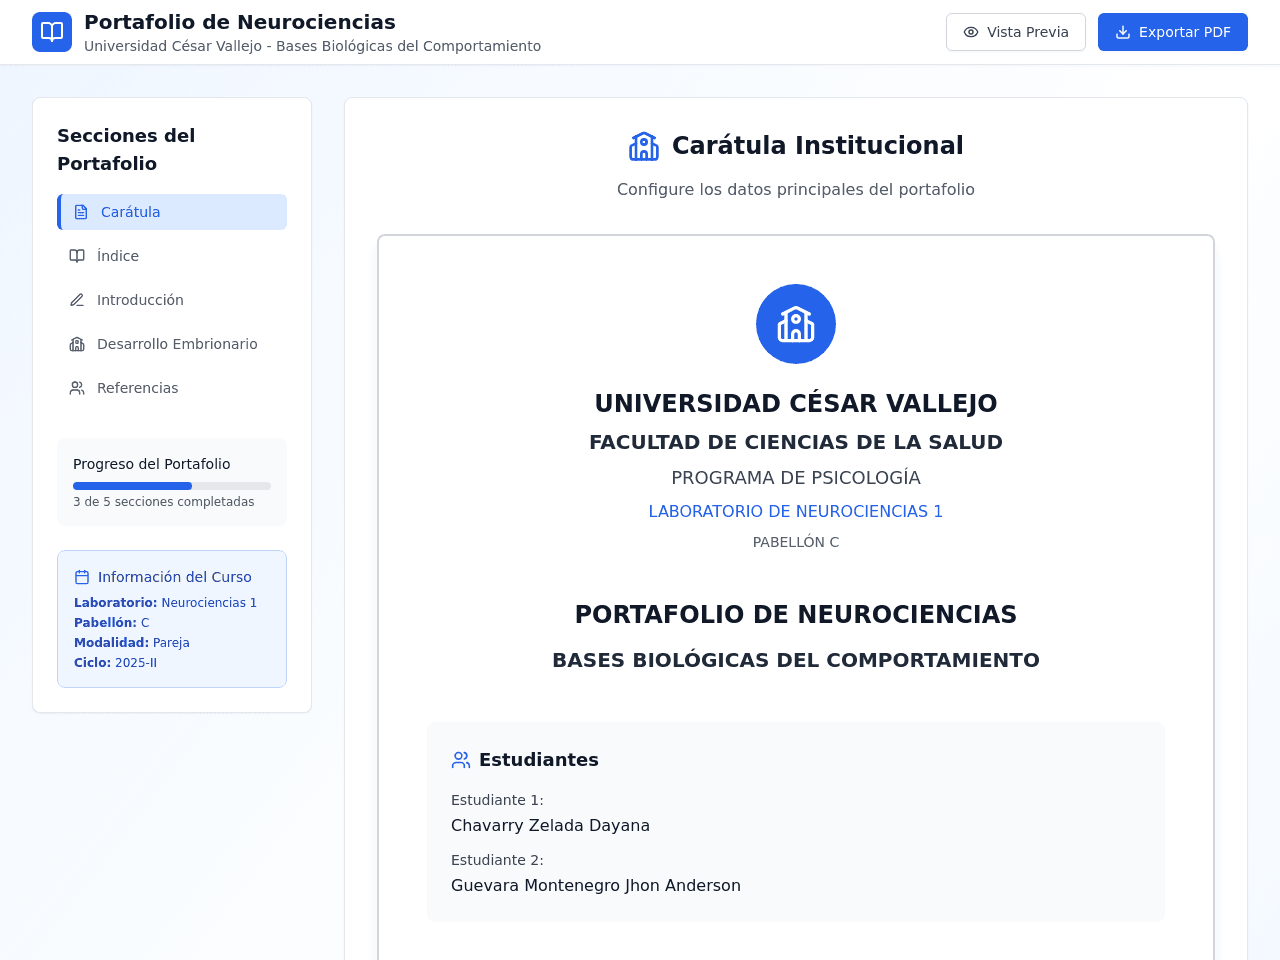Click the Pabellón: C line
The height and width of the screenshot is (960, 1280).
[x=112, y=623]
